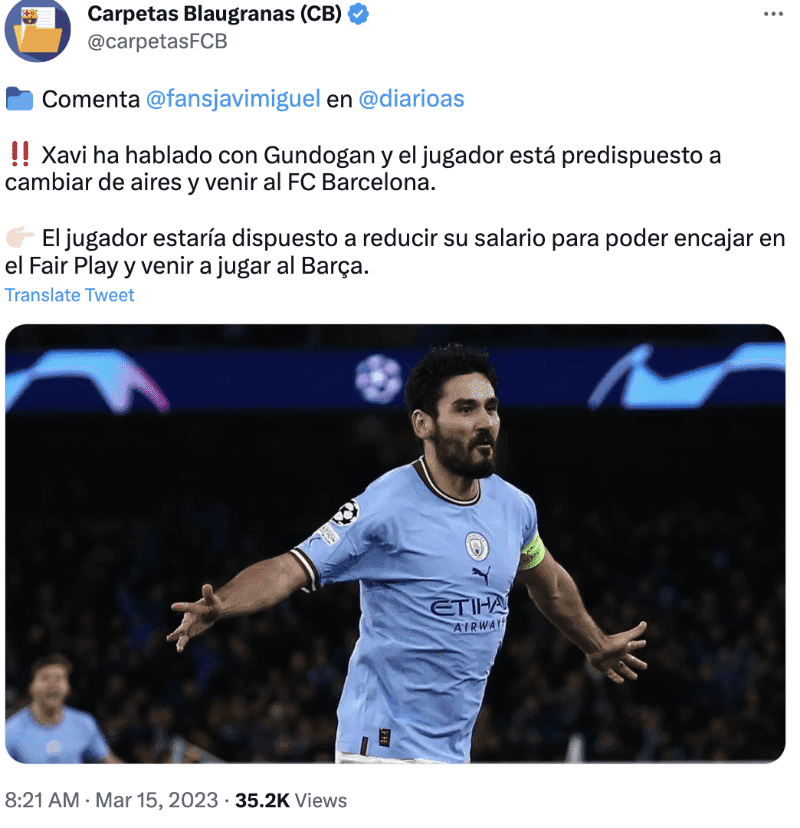Viewport: 800px width, 828px height.
Task: Open the @diarioas mention
Action: click(x=411, y=99)
